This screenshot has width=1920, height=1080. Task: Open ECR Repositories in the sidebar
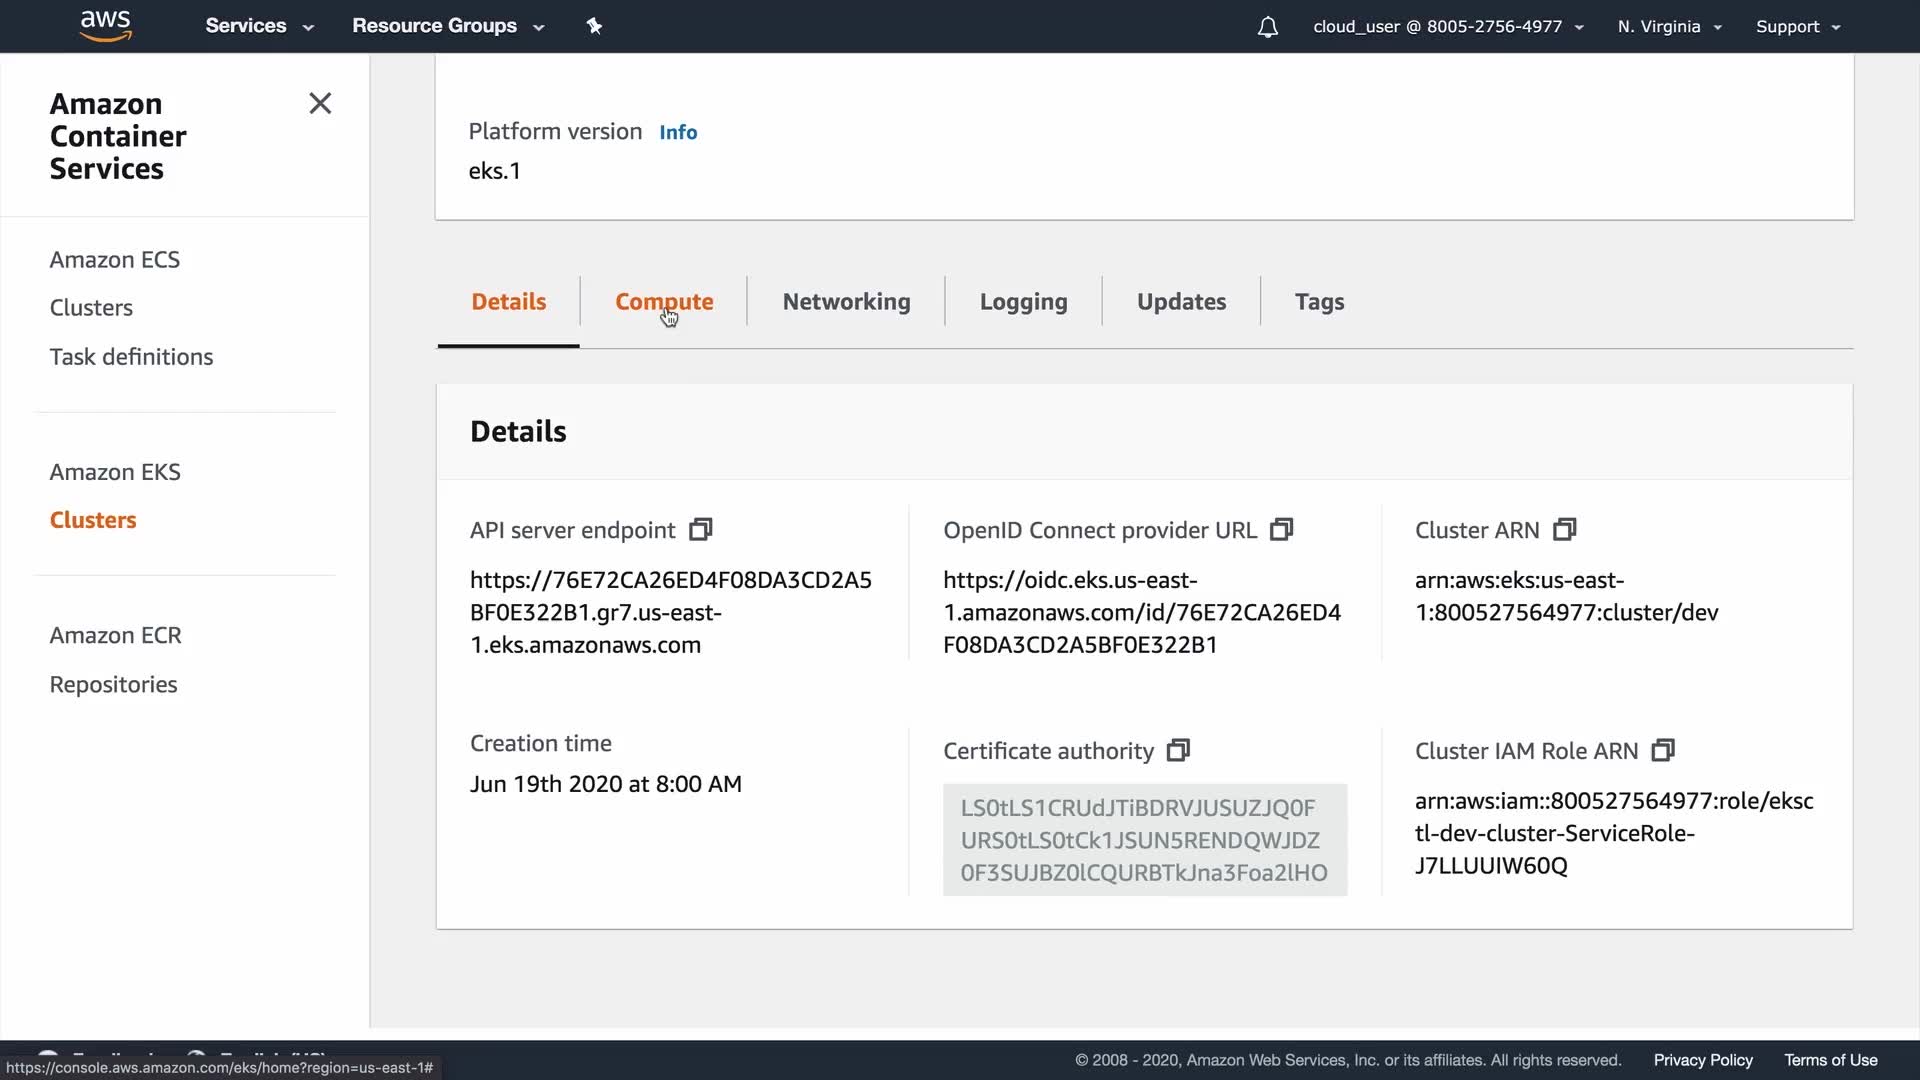coord(113,684)
